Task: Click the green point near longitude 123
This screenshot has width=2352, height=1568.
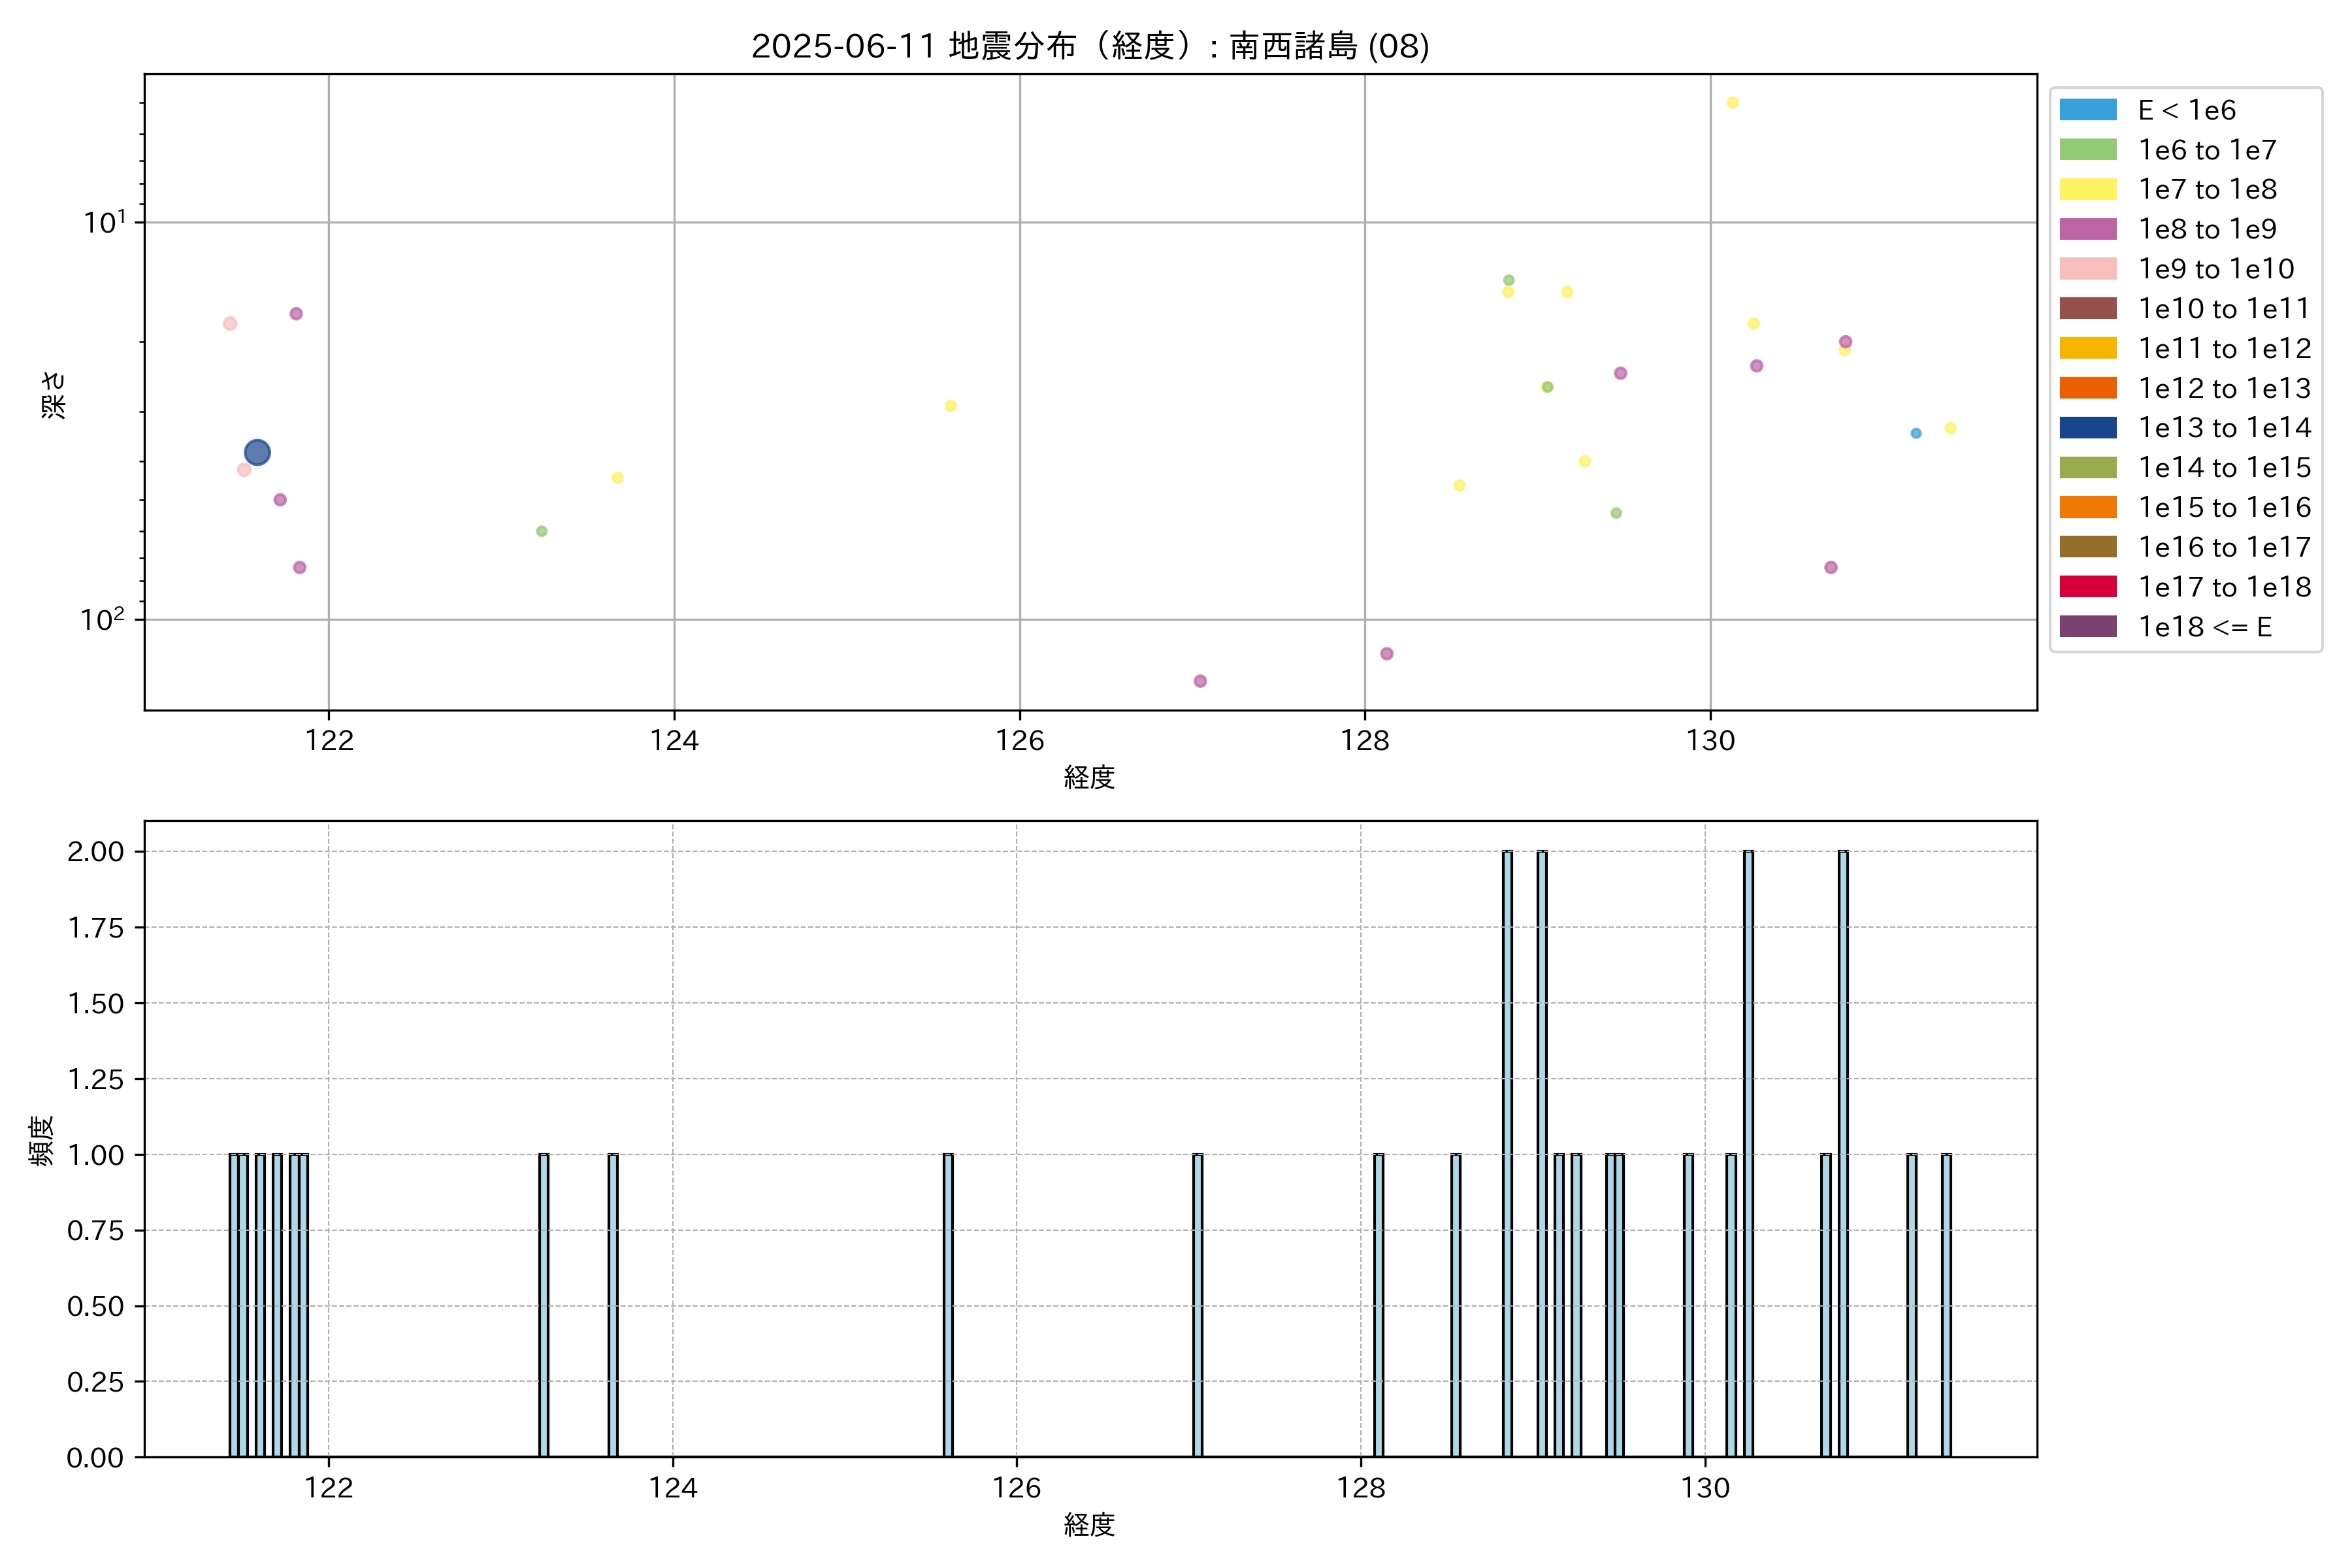Action: coord(541,531)
